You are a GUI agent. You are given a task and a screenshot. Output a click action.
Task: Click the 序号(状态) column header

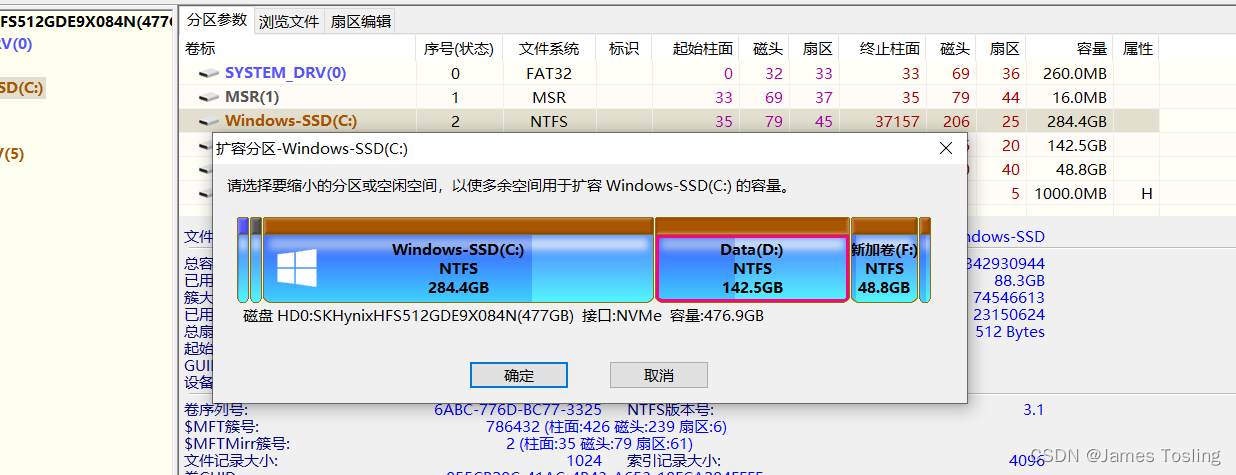click(x=458, y=49)
